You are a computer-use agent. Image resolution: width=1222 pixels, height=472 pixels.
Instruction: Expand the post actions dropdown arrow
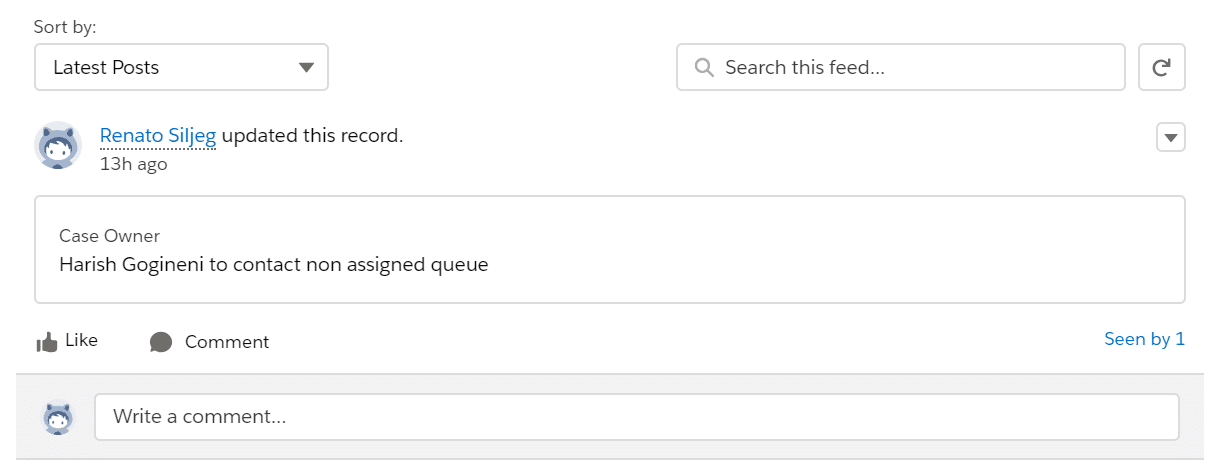tap(1170, 137)
